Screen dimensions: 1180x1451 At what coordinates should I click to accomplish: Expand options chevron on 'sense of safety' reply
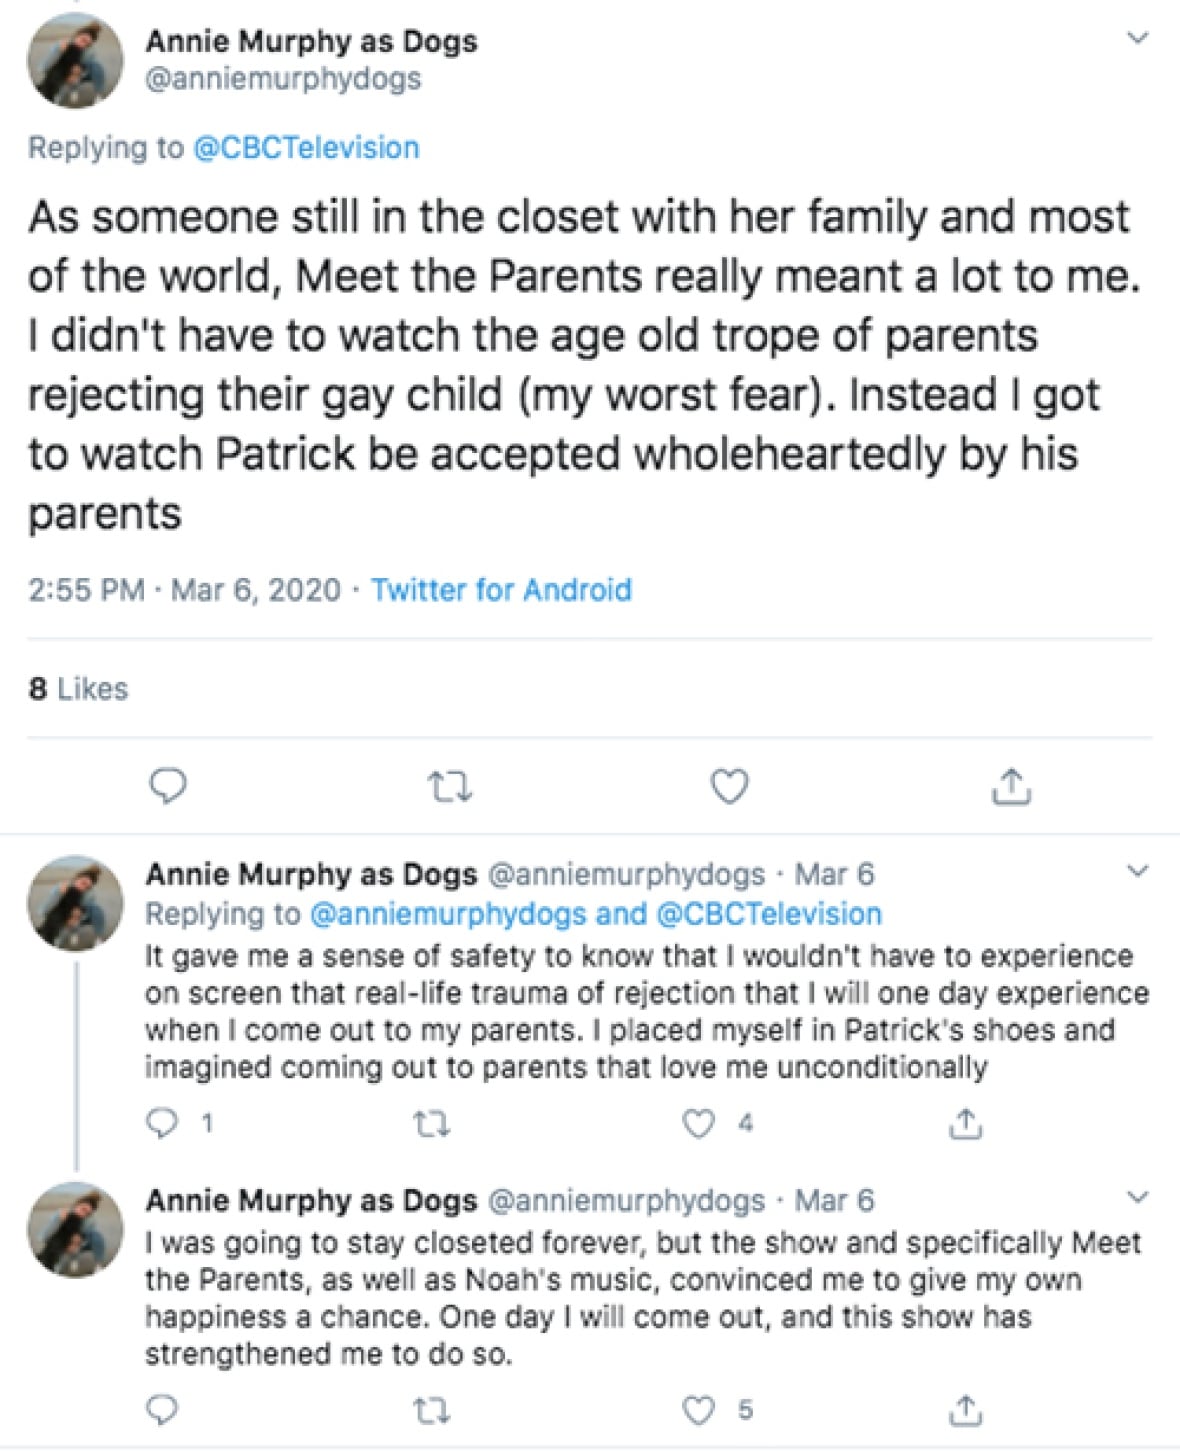click(1137, 871)
